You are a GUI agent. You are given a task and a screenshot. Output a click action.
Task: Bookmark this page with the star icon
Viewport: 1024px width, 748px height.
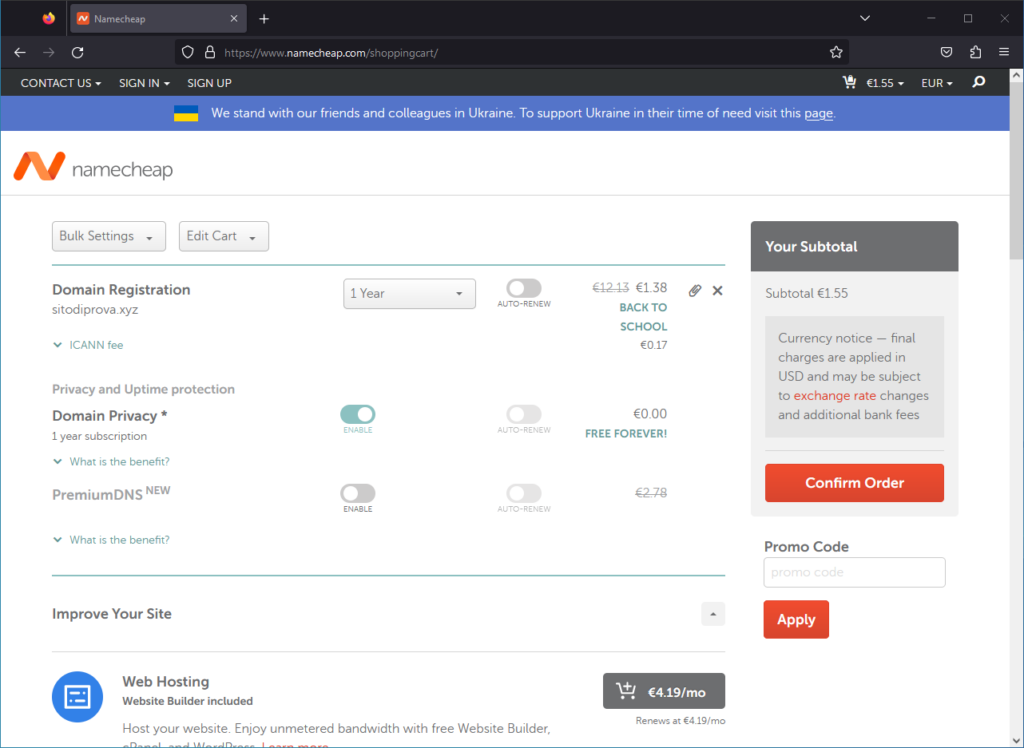836,52
